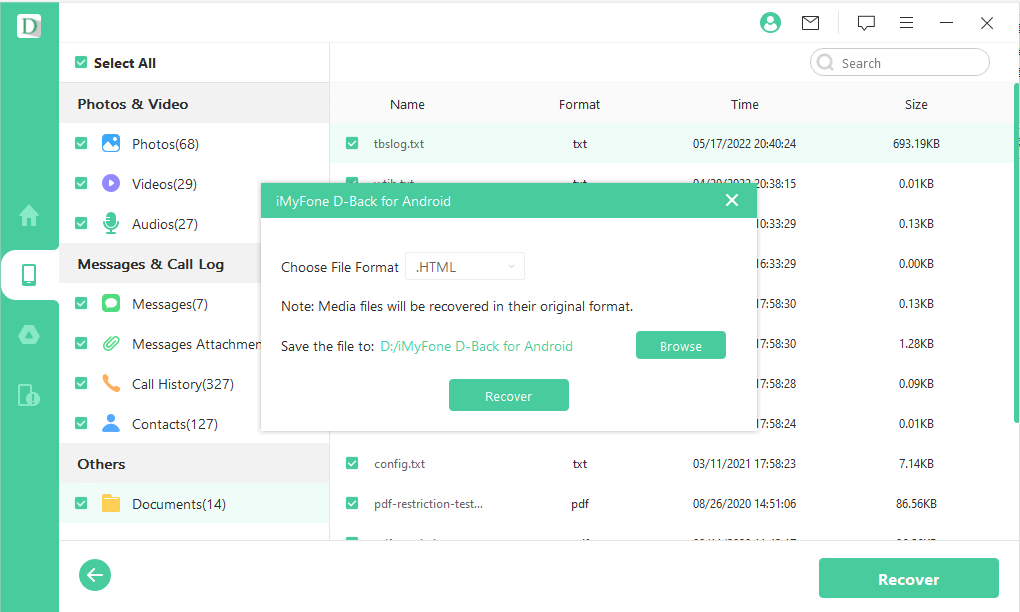Click the green back arrow button

click(x=95, y=574)
